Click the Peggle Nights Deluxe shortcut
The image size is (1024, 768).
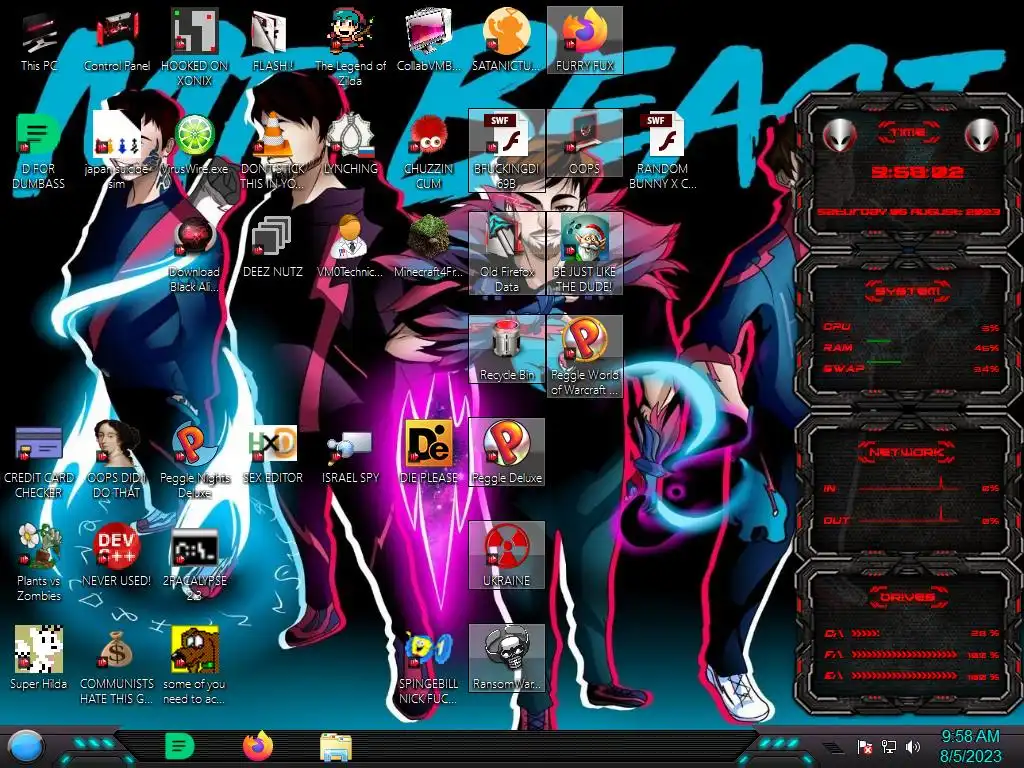(195, 460)
